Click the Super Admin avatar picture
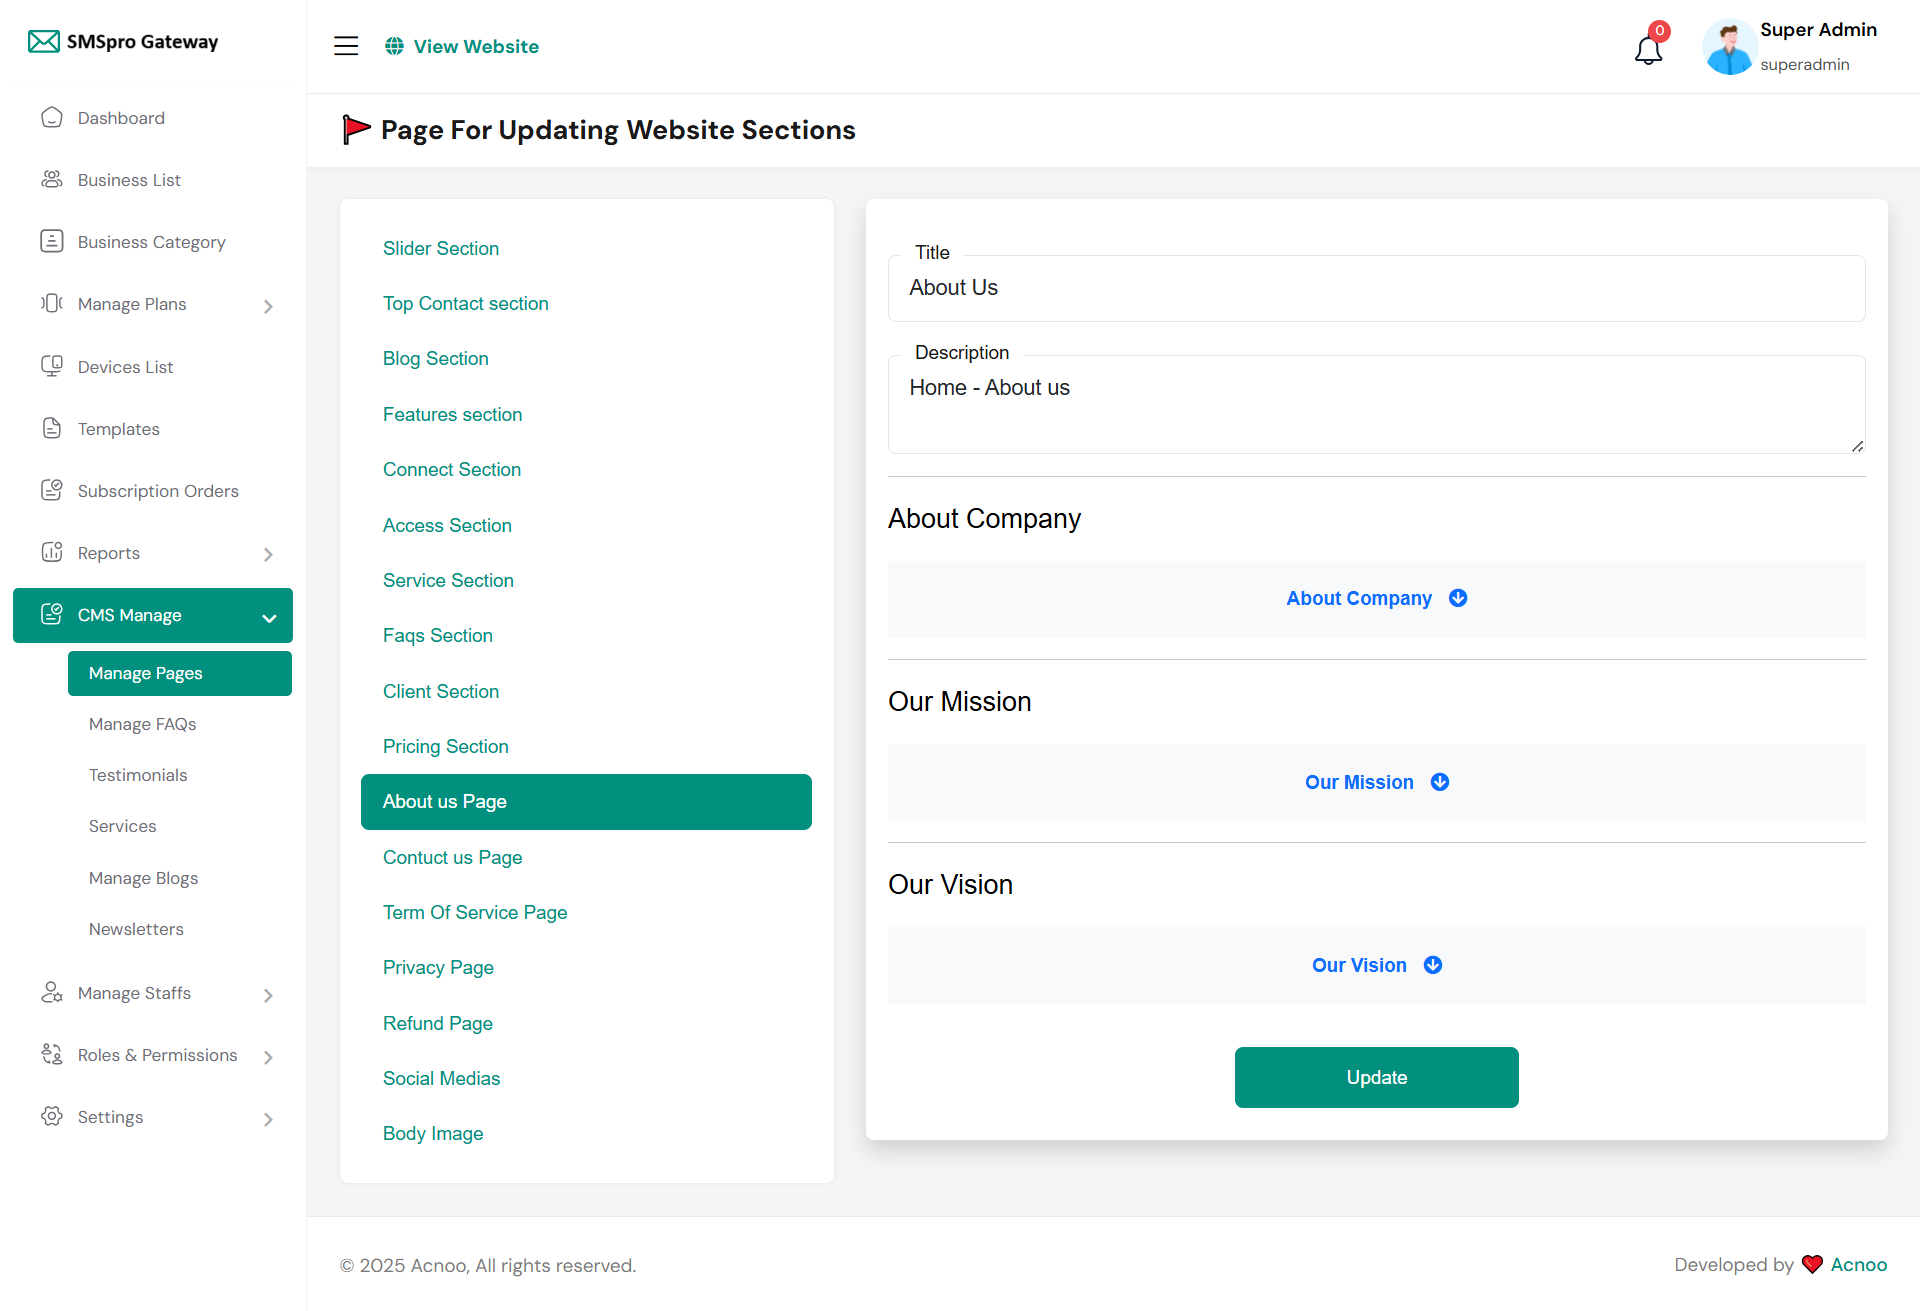Viewport: 1920px width, 1311px height. pyautogui.click(x=1728, y=47)
